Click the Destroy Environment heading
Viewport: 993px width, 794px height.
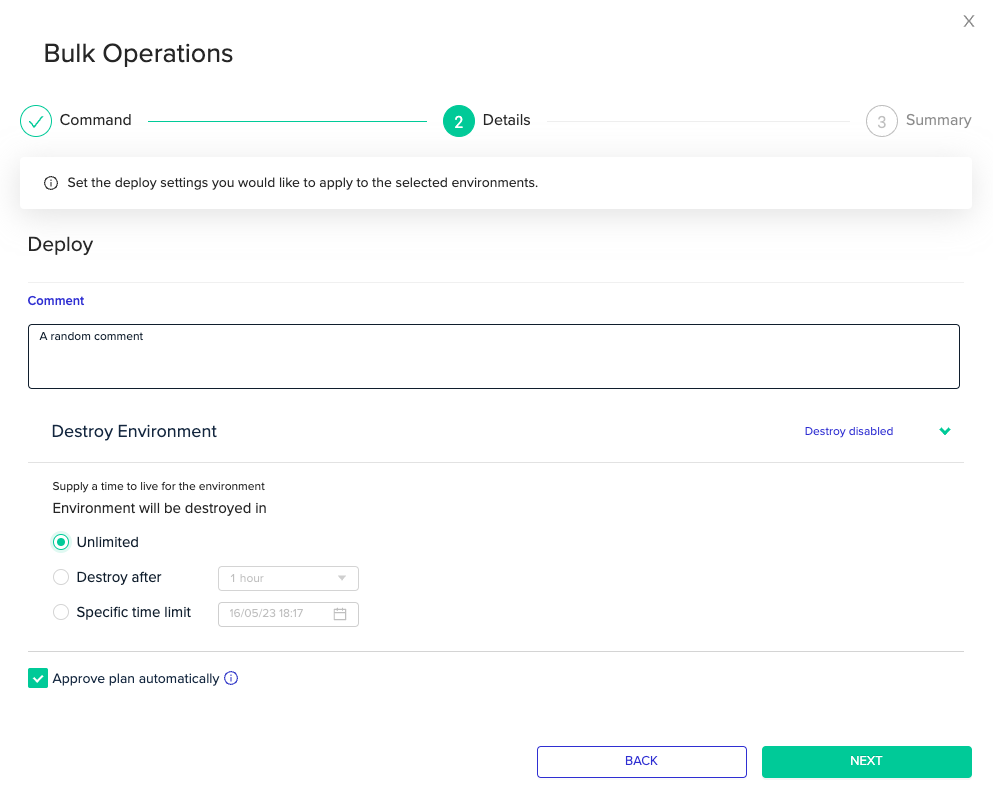click(134, 431)
